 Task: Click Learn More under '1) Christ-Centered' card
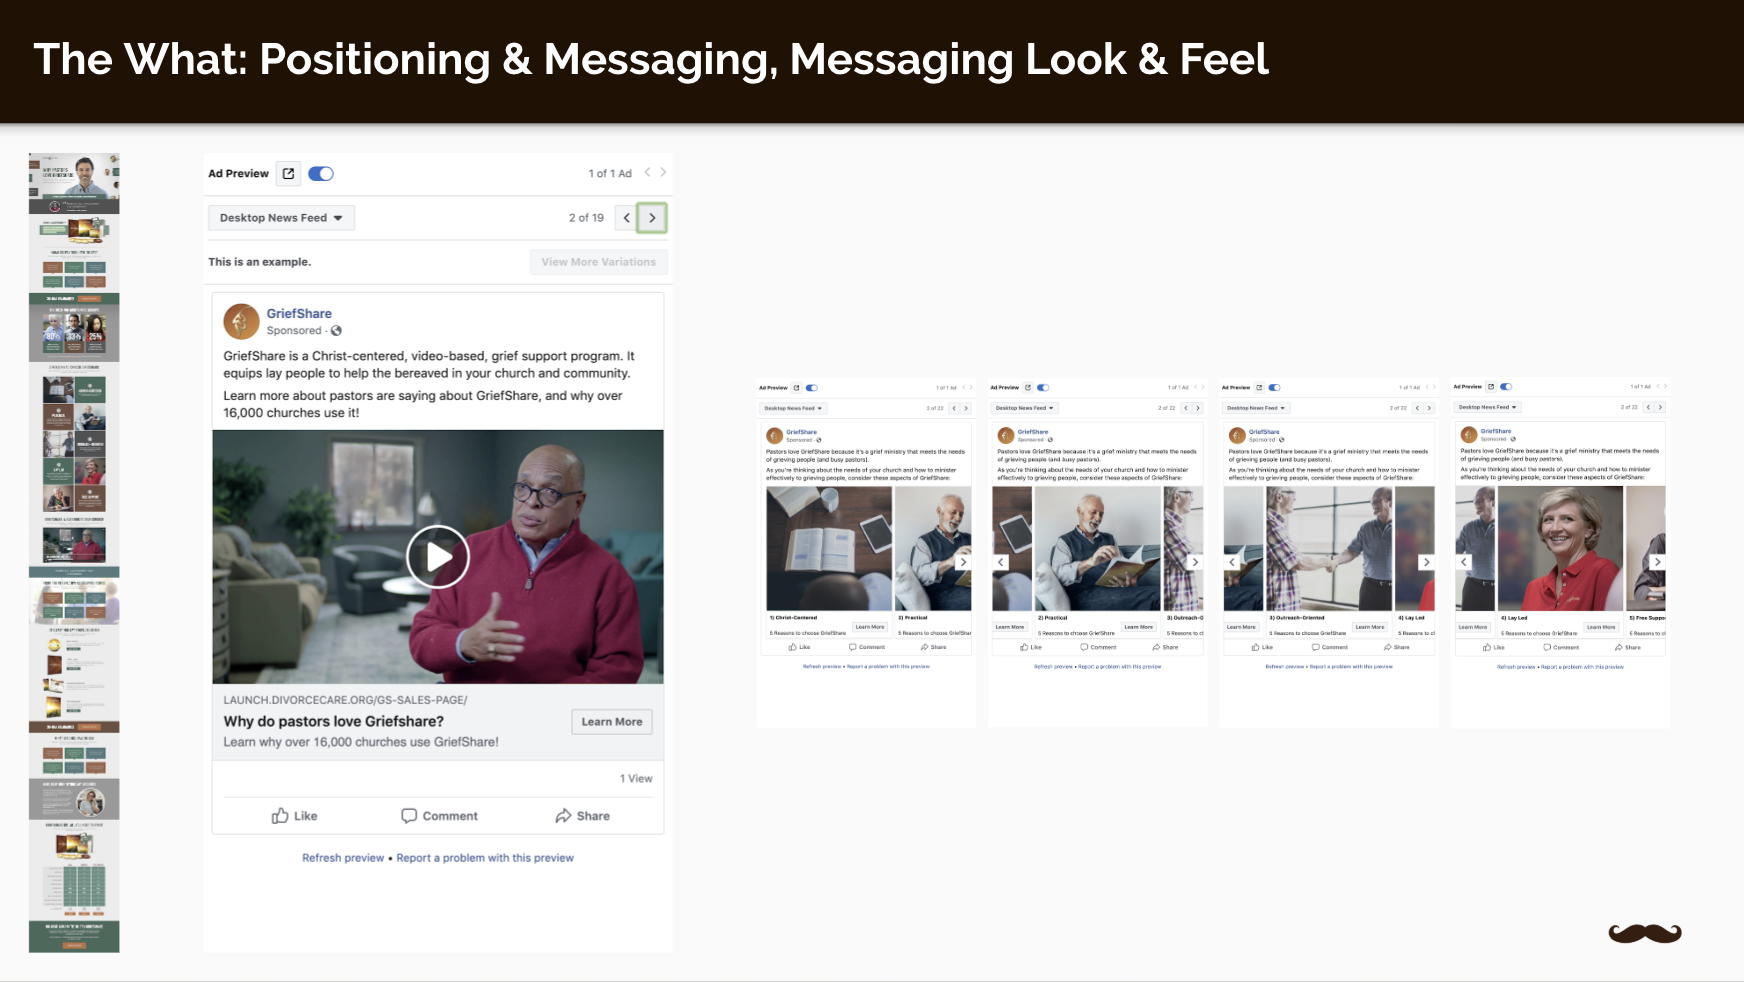[870, 627]
